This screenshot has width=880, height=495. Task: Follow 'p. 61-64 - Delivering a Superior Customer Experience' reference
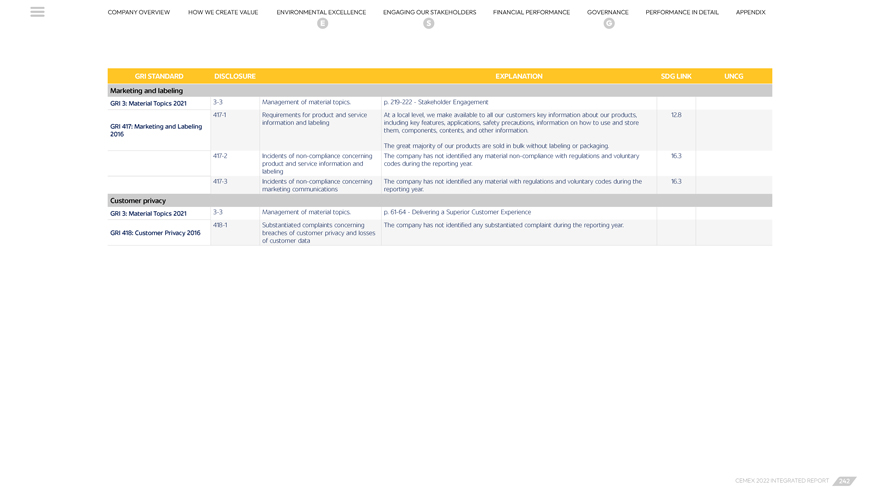pos(457,212)
